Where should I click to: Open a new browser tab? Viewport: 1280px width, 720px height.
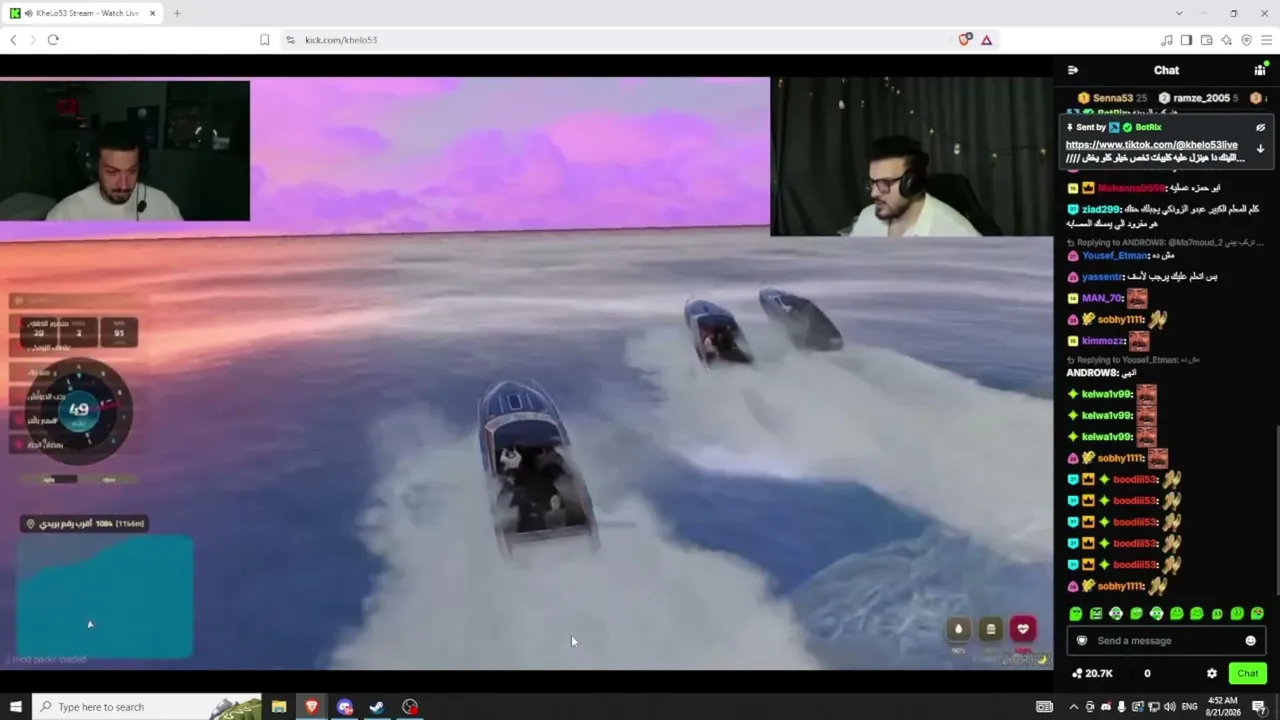(x=177, y=13)
